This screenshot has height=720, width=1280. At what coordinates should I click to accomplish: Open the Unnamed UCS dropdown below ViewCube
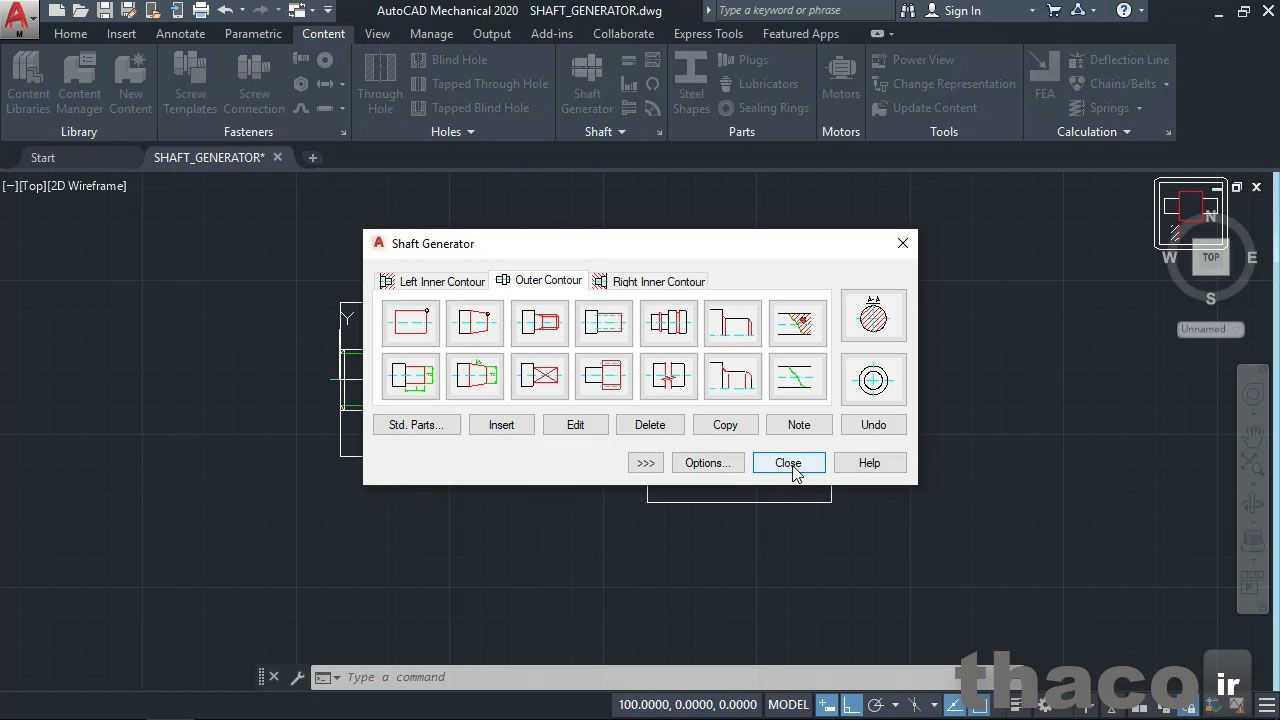point(1210,329)
